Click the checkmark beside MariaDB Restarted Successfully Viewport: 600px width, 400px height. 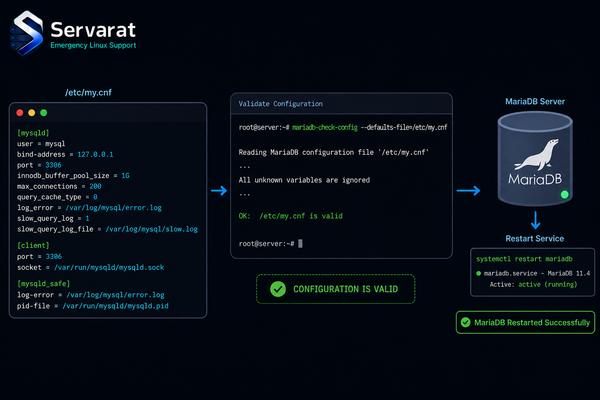pos(466,322)
